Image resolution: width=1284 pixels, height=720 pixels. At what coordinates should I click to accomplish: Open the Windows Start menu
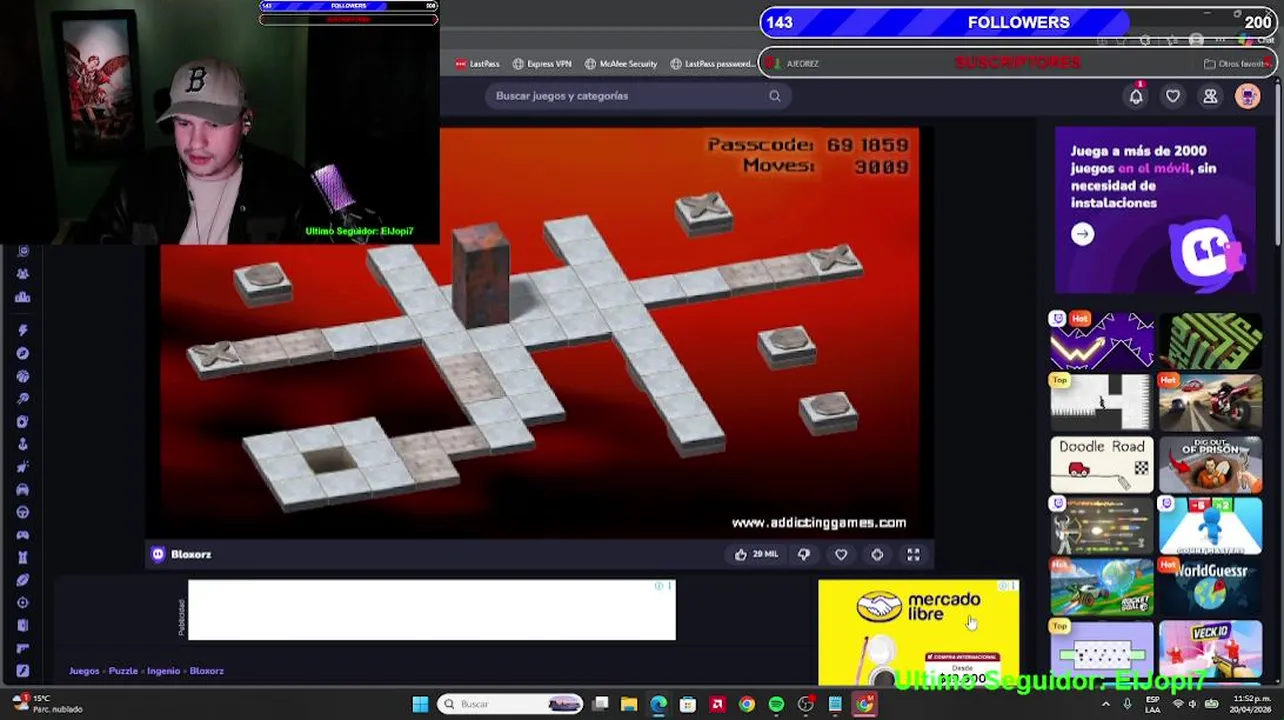(420, 704)
